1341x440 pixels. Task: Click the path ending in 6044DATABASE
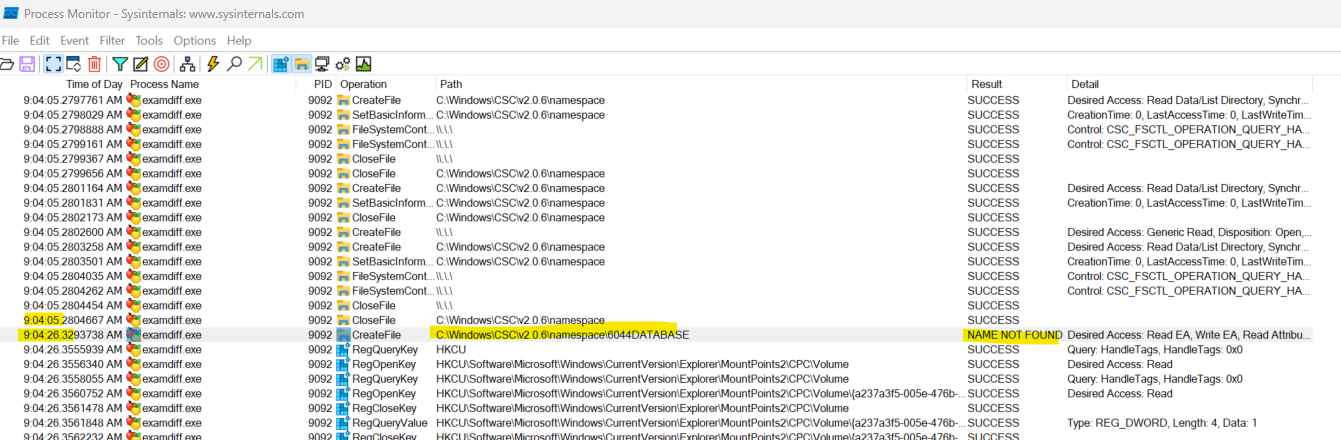coord(562,335)
